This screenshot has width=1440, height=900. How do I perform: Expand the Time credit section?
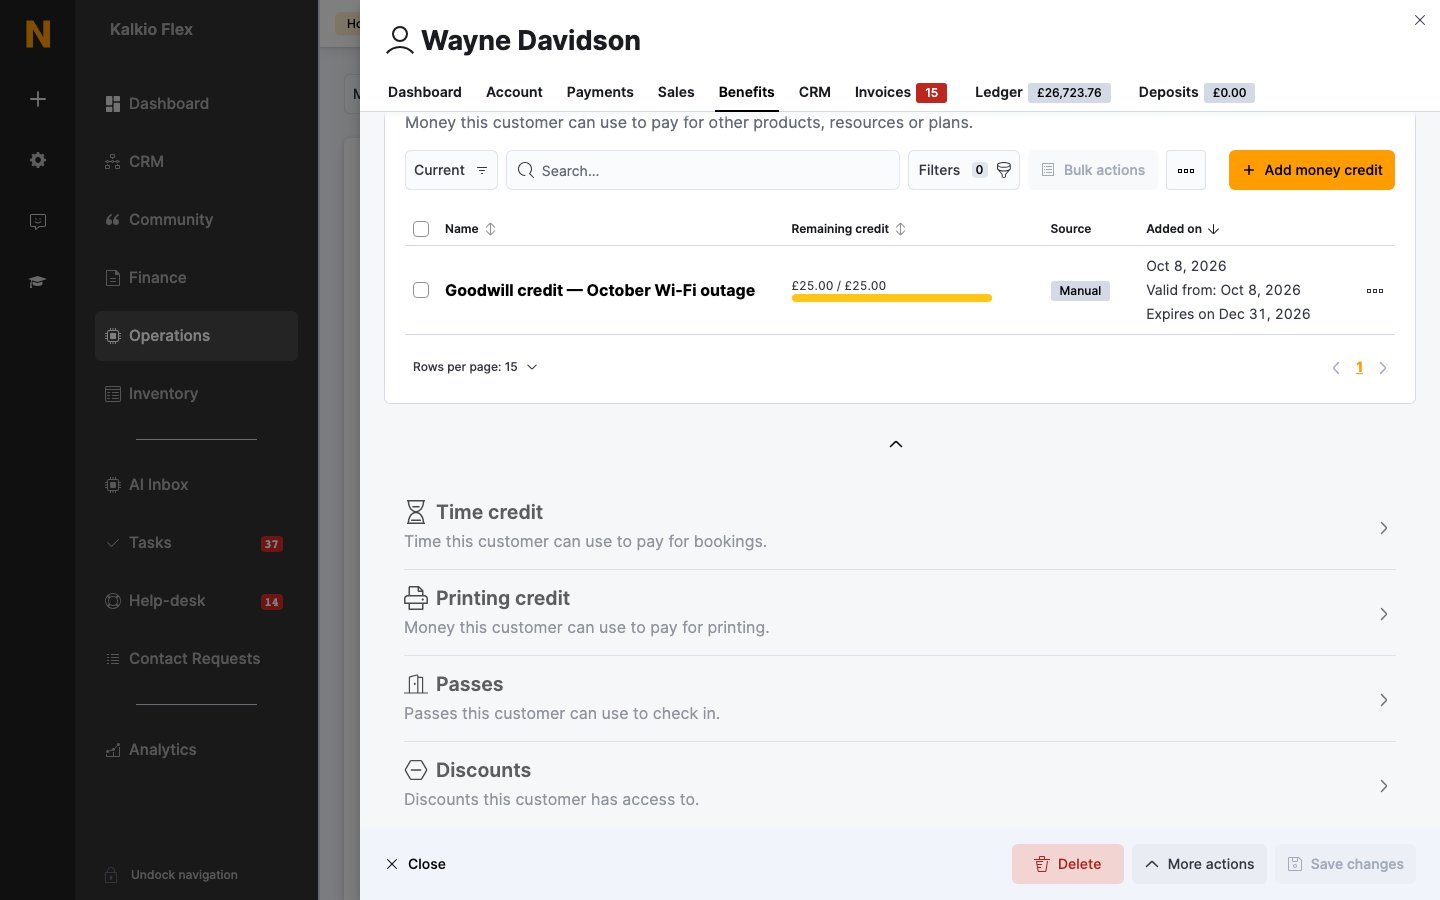click(x=900, y=527)
